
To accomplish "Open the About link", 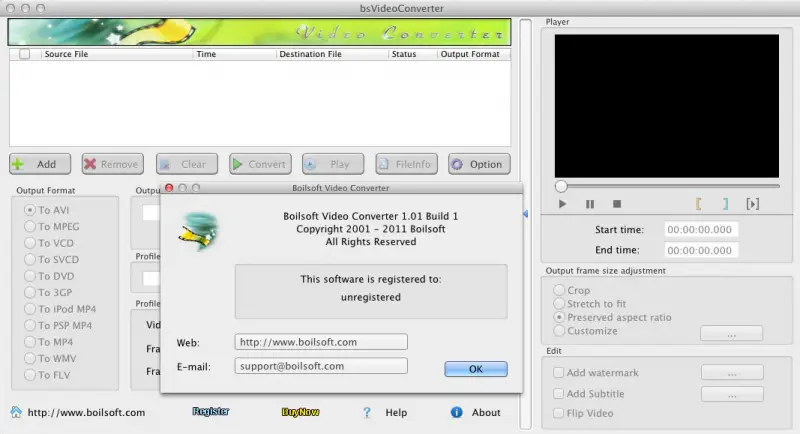I will [x=486, y=413].
